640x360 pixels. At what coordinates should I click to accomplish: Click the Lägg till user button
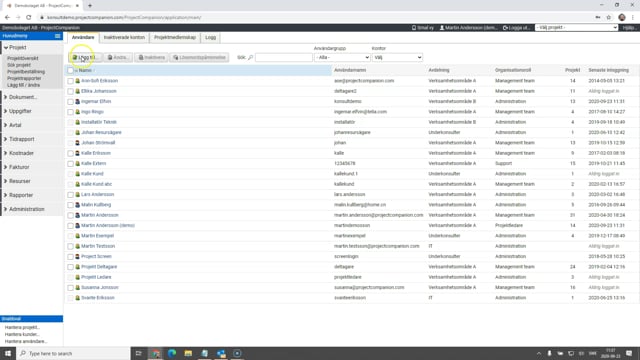85,58
